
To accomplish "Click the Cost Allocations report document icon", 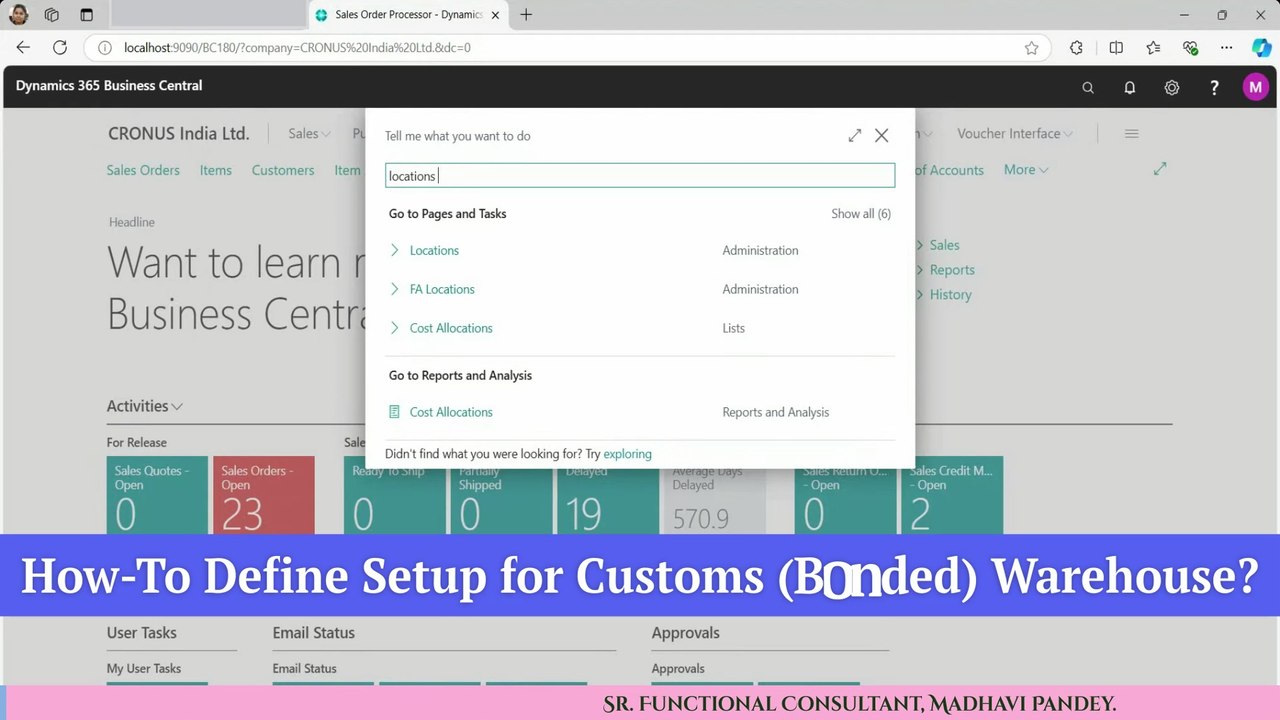I will click(x=394, y=412).
